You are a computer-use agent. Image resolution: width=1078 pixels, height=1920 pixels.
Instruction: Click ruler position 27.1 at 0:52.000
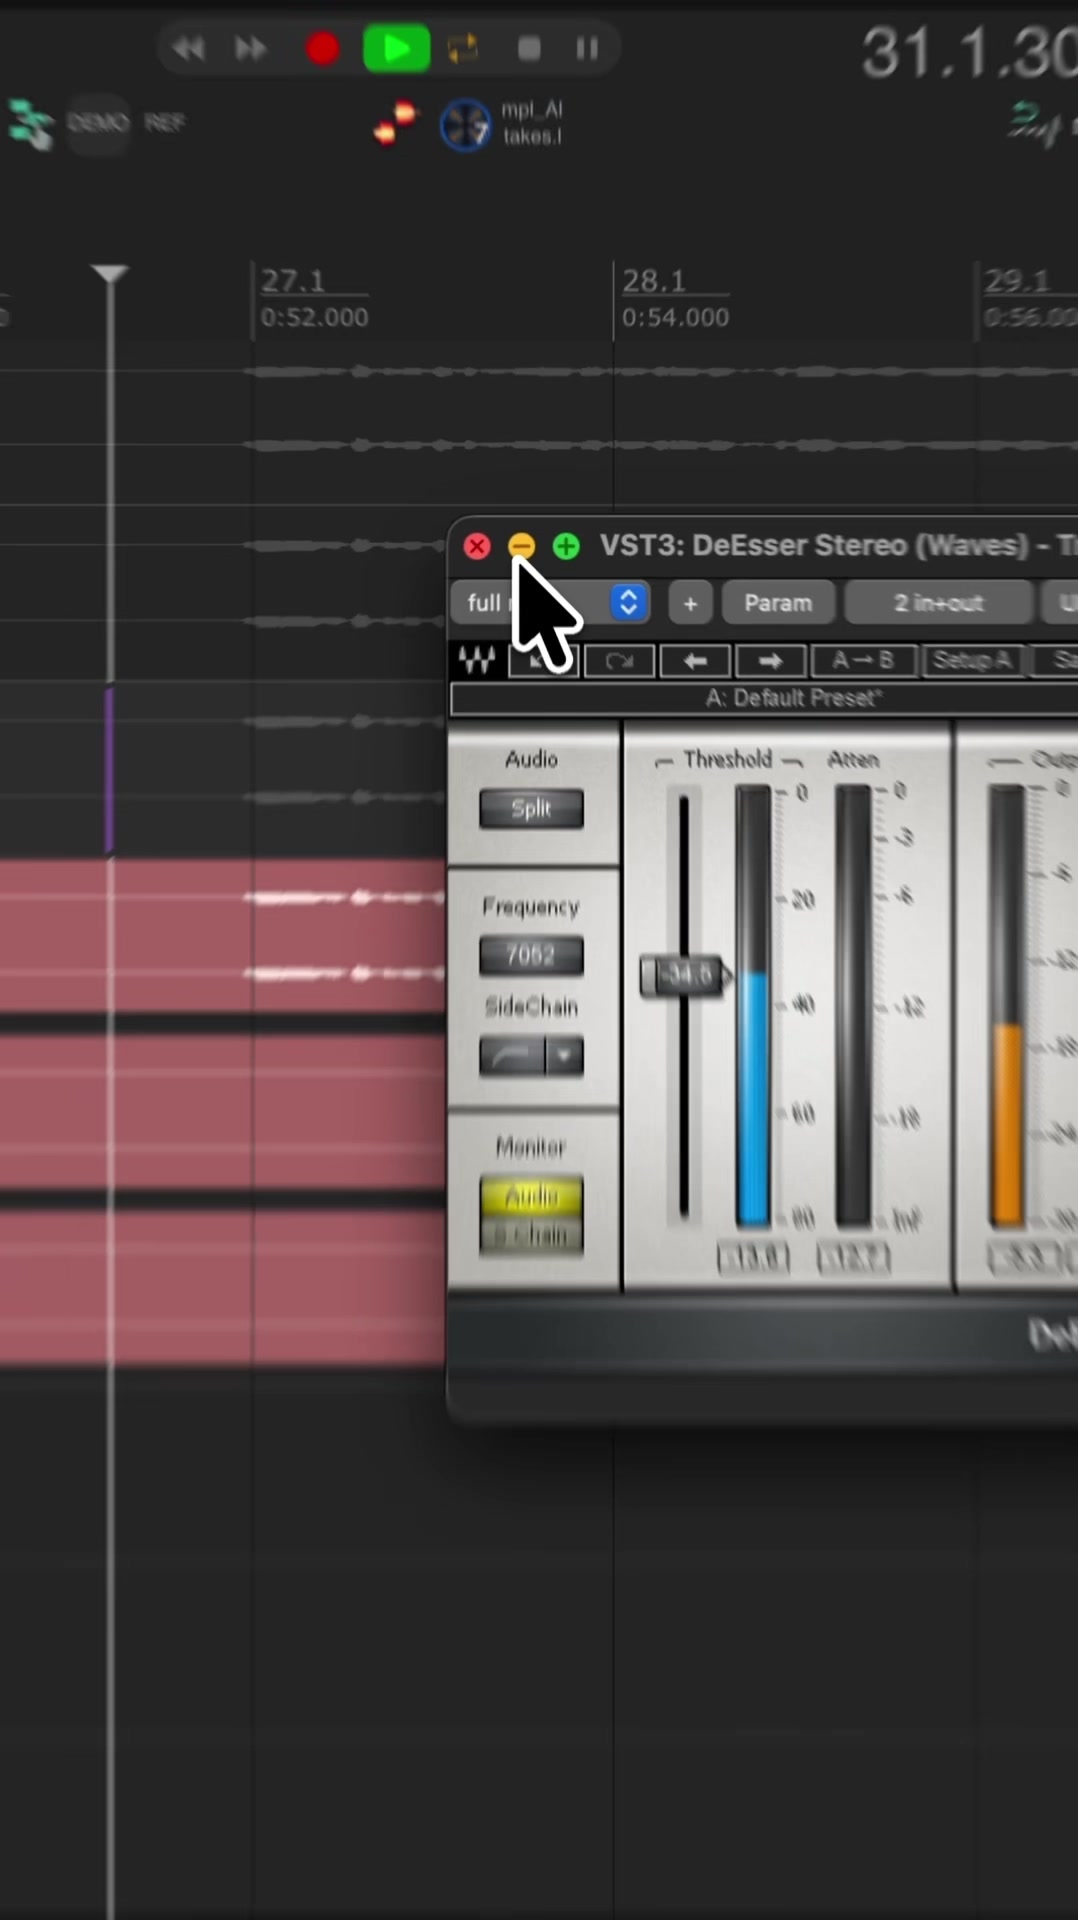[314, 299]
